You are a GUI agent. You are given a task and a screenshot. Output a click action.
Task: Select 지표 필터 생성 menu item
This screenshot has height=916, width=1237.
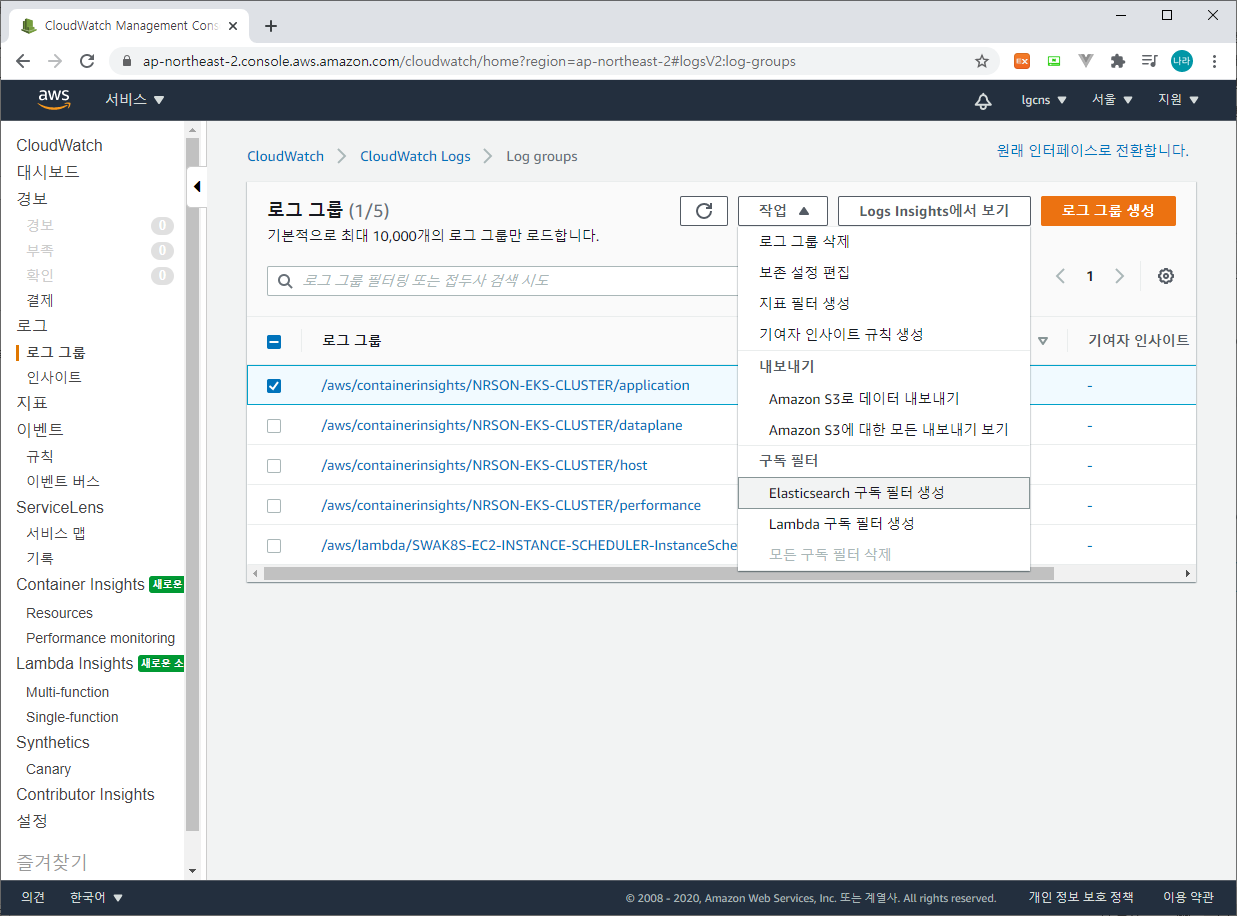884,303
